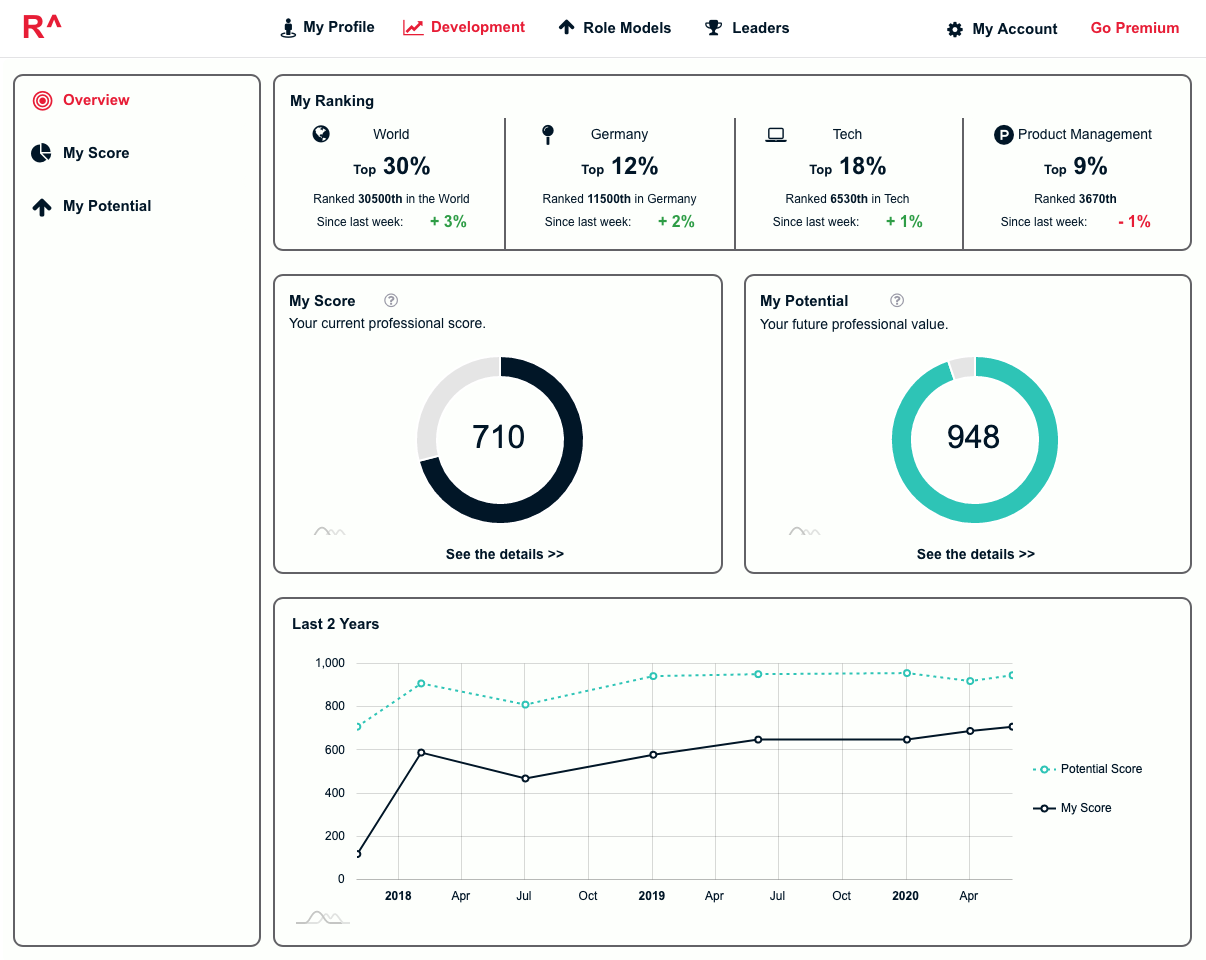Open See the details under My Potential
The image size is (1206, 960).
(976, 554)
